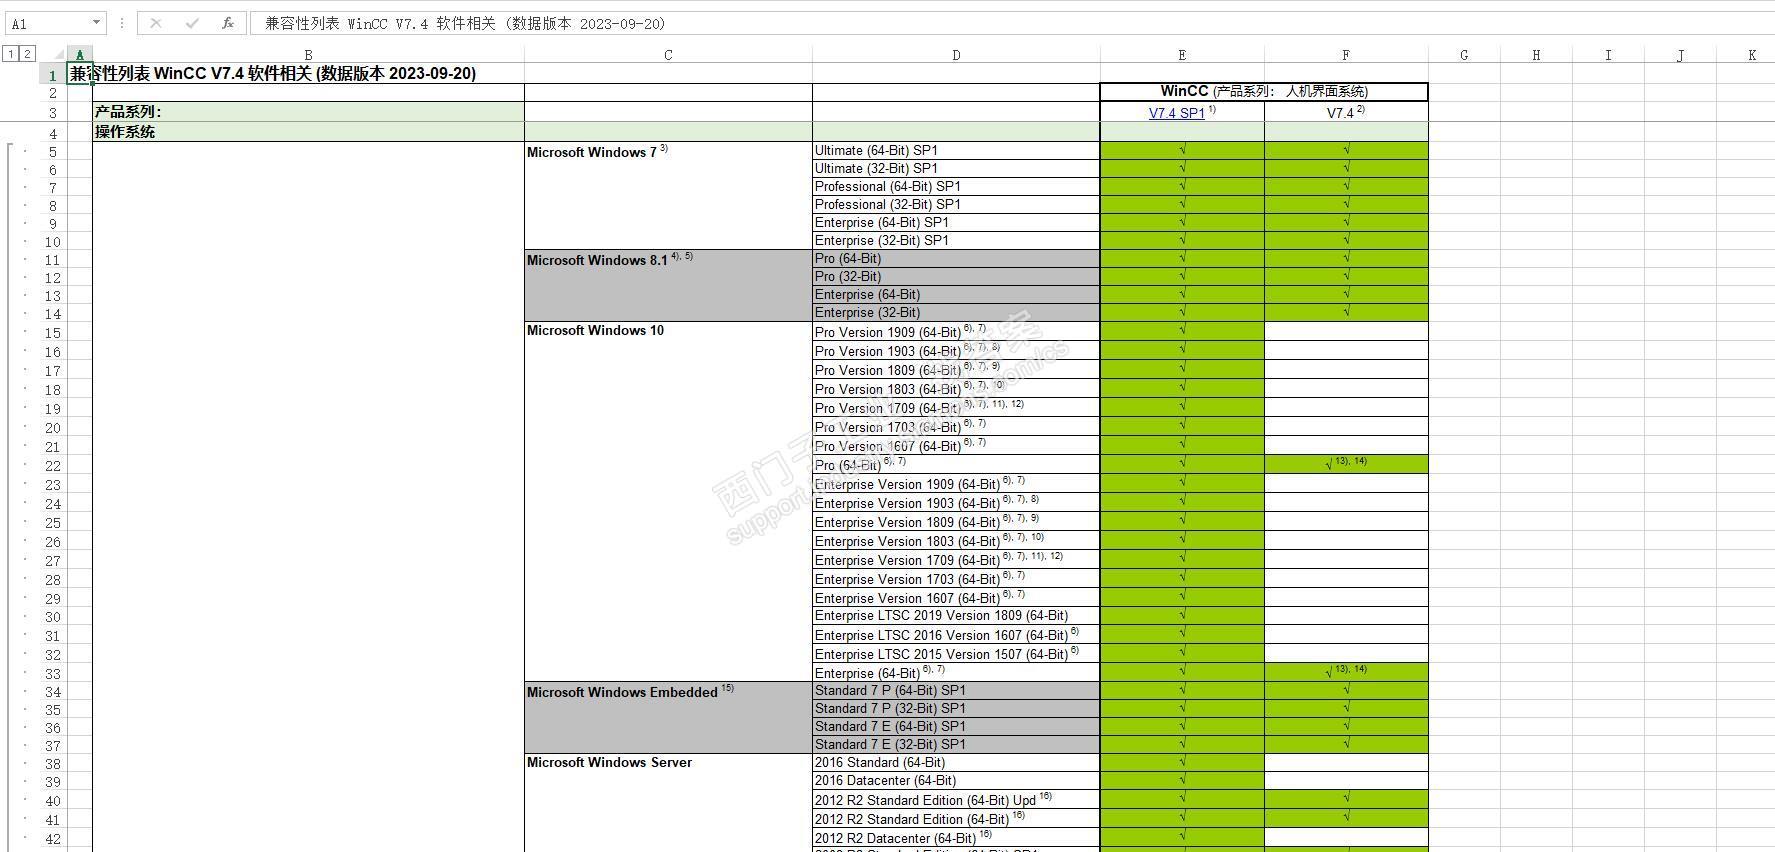The width and height of the screenshot is (1775, 852).
Task: Open the V7.4 SP1 hyperlink
Action: point(1176,113)
